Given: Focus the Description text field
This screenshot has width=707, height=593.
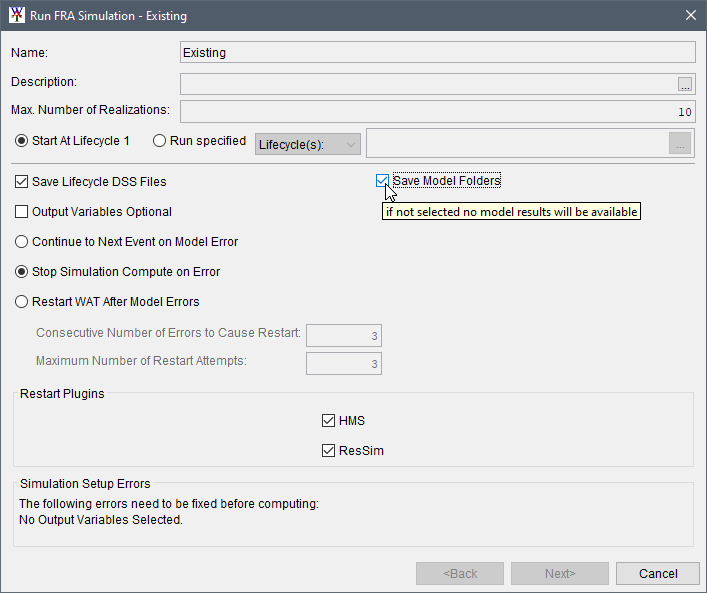Looking at the screenshot, I should [427, 83].
